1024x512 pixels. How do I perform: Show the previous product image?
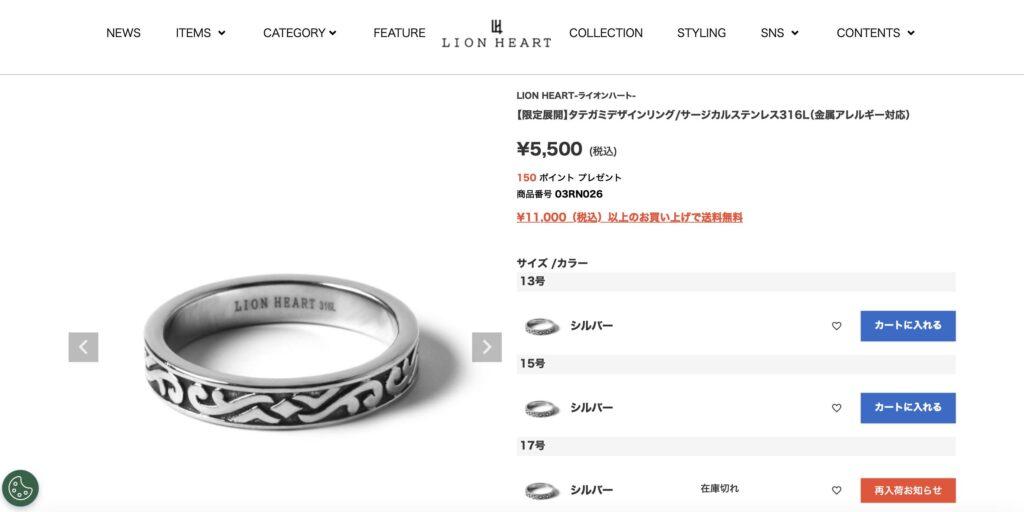[84, 347]
